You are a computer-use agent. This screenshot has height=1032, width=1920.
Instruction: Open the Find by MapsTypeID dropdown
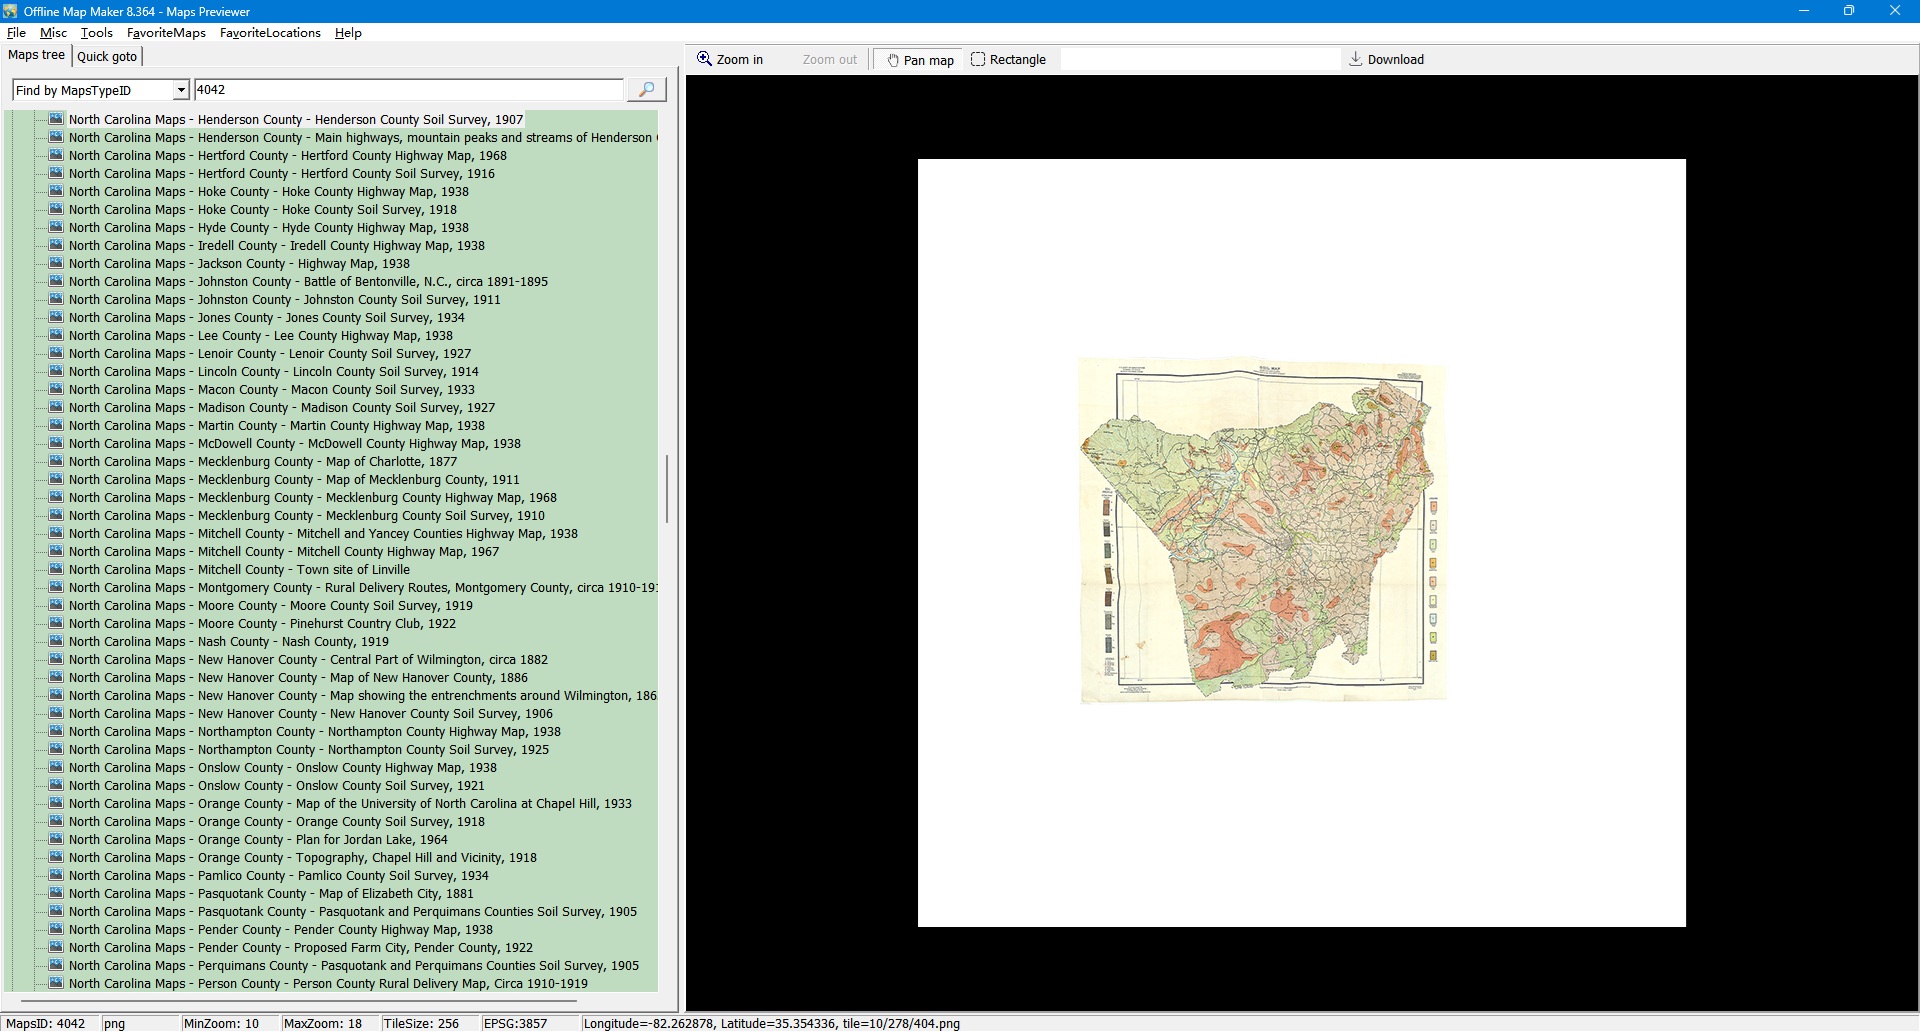(180, 90)
